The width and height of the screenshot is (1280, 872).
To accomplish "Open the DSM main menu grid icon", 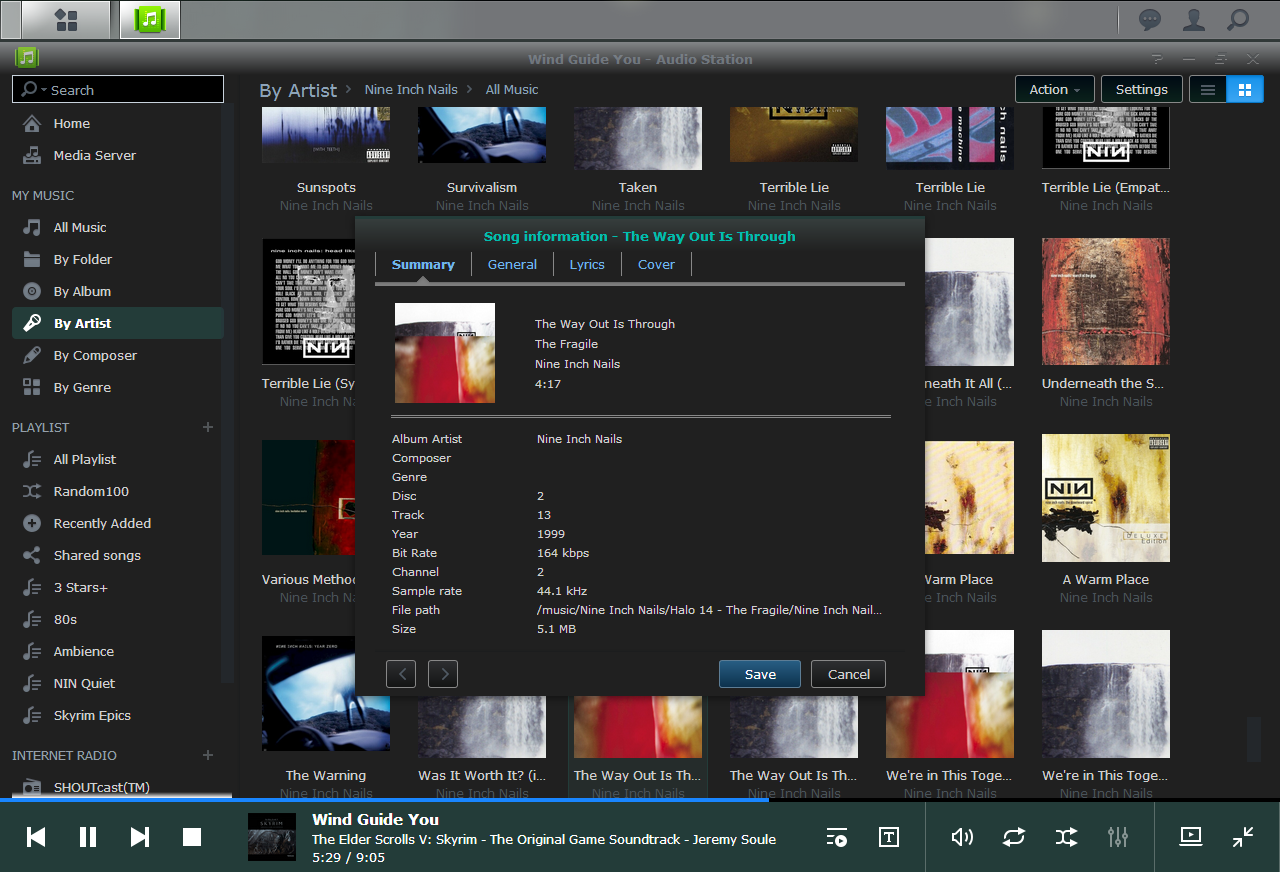I will [x=65, y=19].
